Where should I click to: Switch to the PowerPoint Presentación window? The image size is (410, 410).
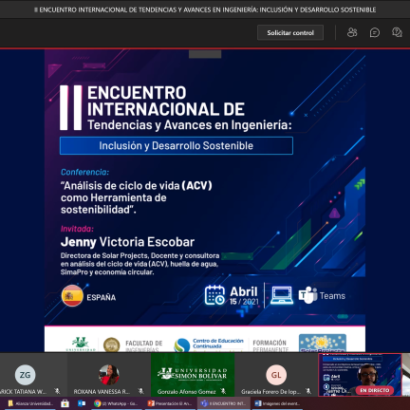(170, 403)
